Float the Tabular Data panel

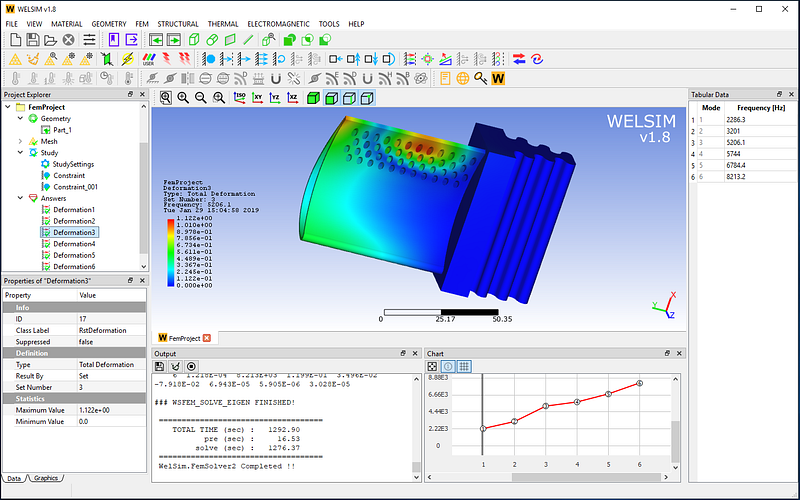click(x=779, y=94)
